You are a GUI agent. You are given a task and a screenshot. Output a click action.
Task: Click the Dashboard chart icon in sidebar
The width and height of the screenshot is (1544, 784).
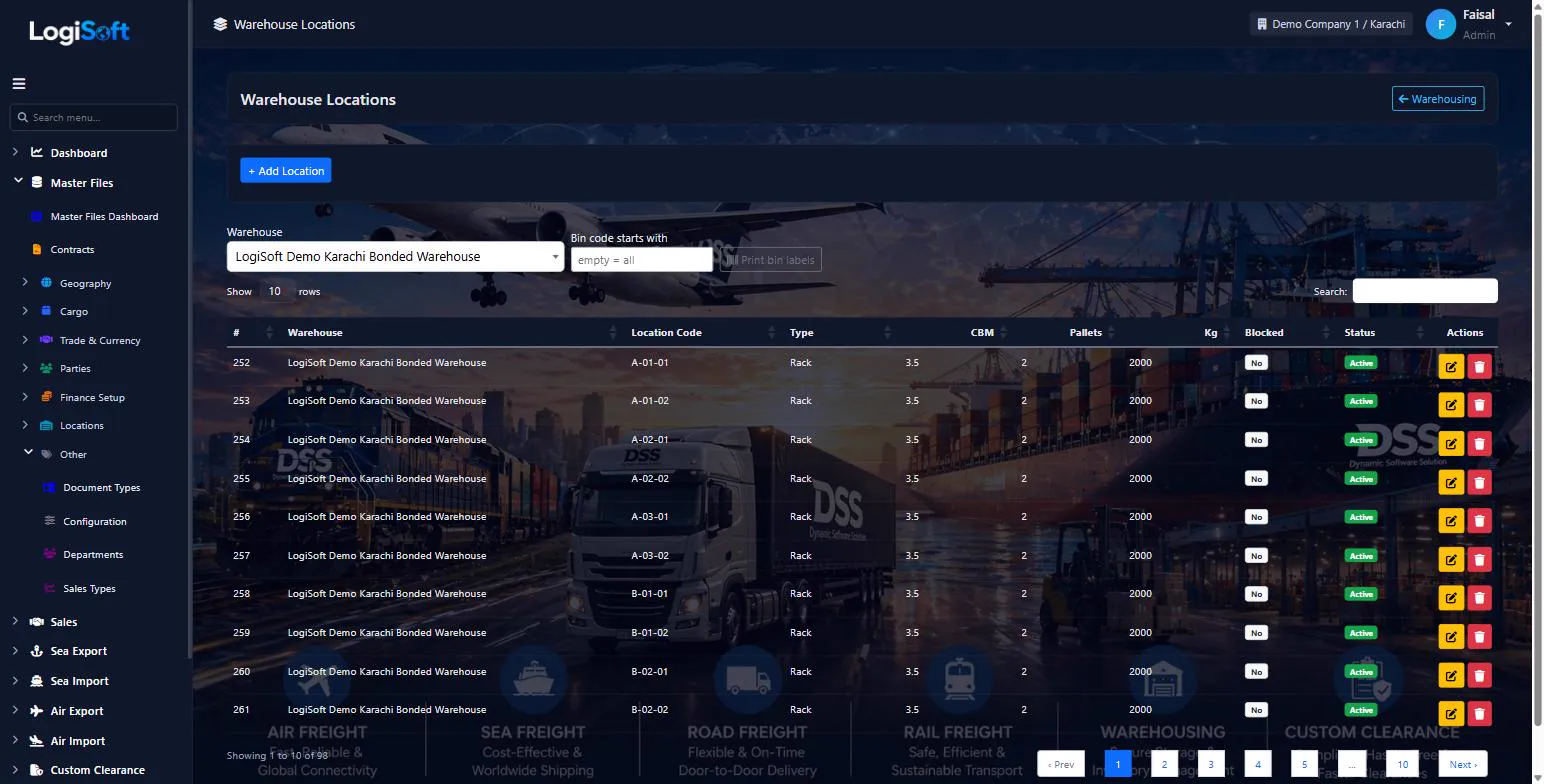point(37,153)
